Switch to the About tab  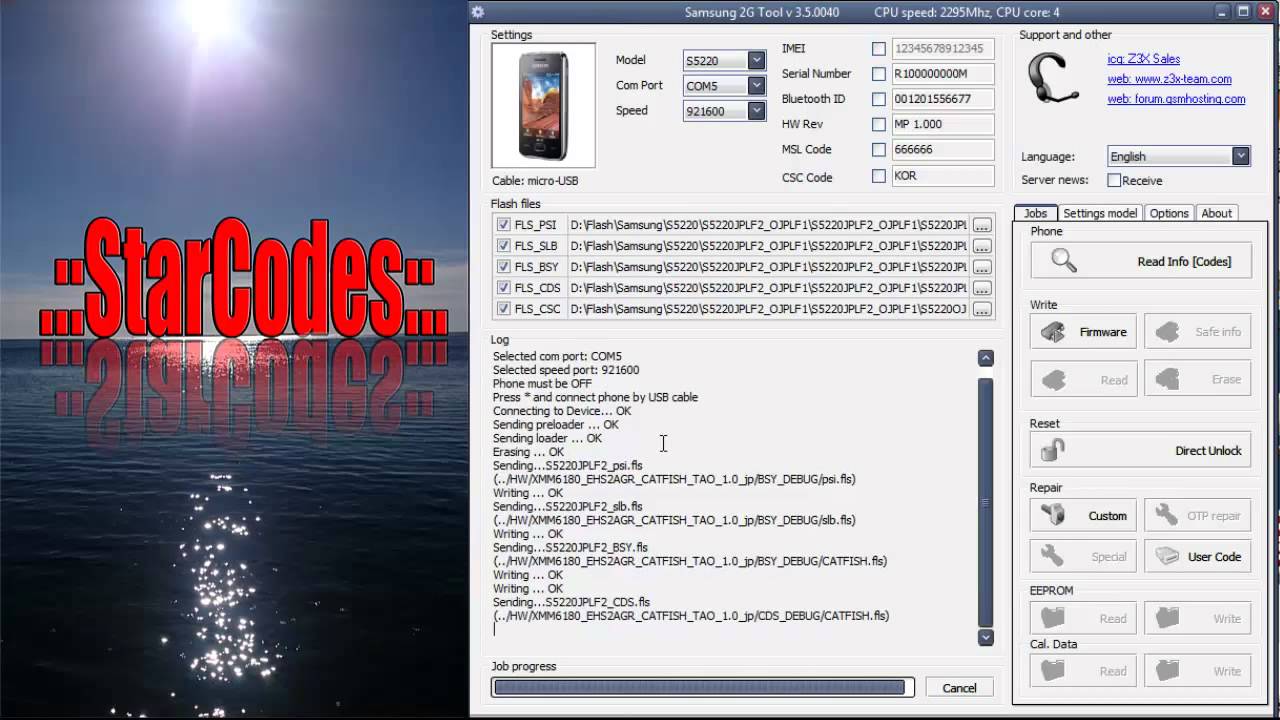point(1217,213)
